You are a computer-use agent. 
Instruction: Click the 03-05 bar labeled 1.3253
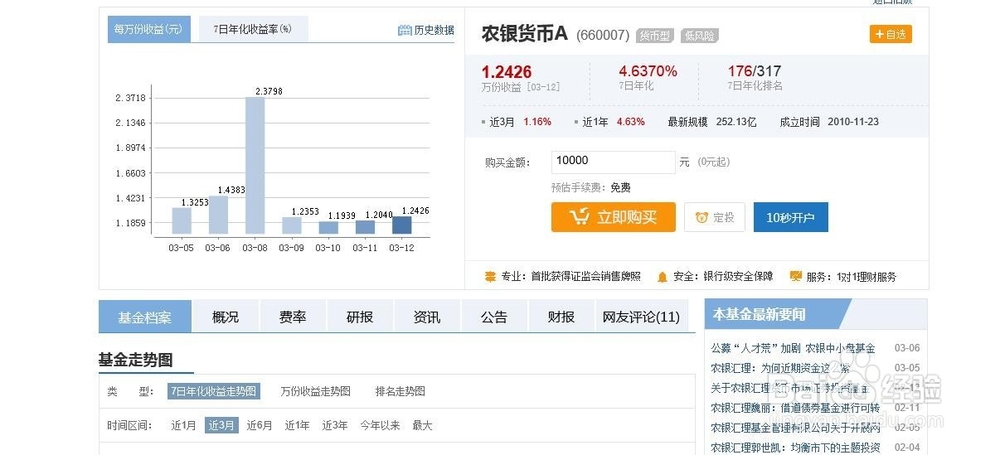coord(182,221)
